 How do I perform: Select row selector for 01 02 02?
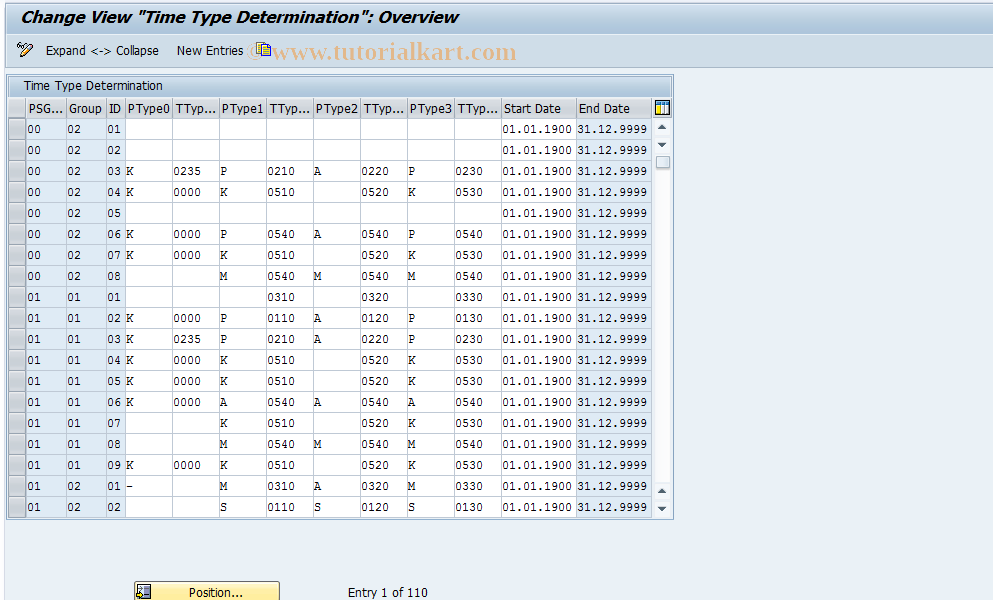(x=17, y=507)
